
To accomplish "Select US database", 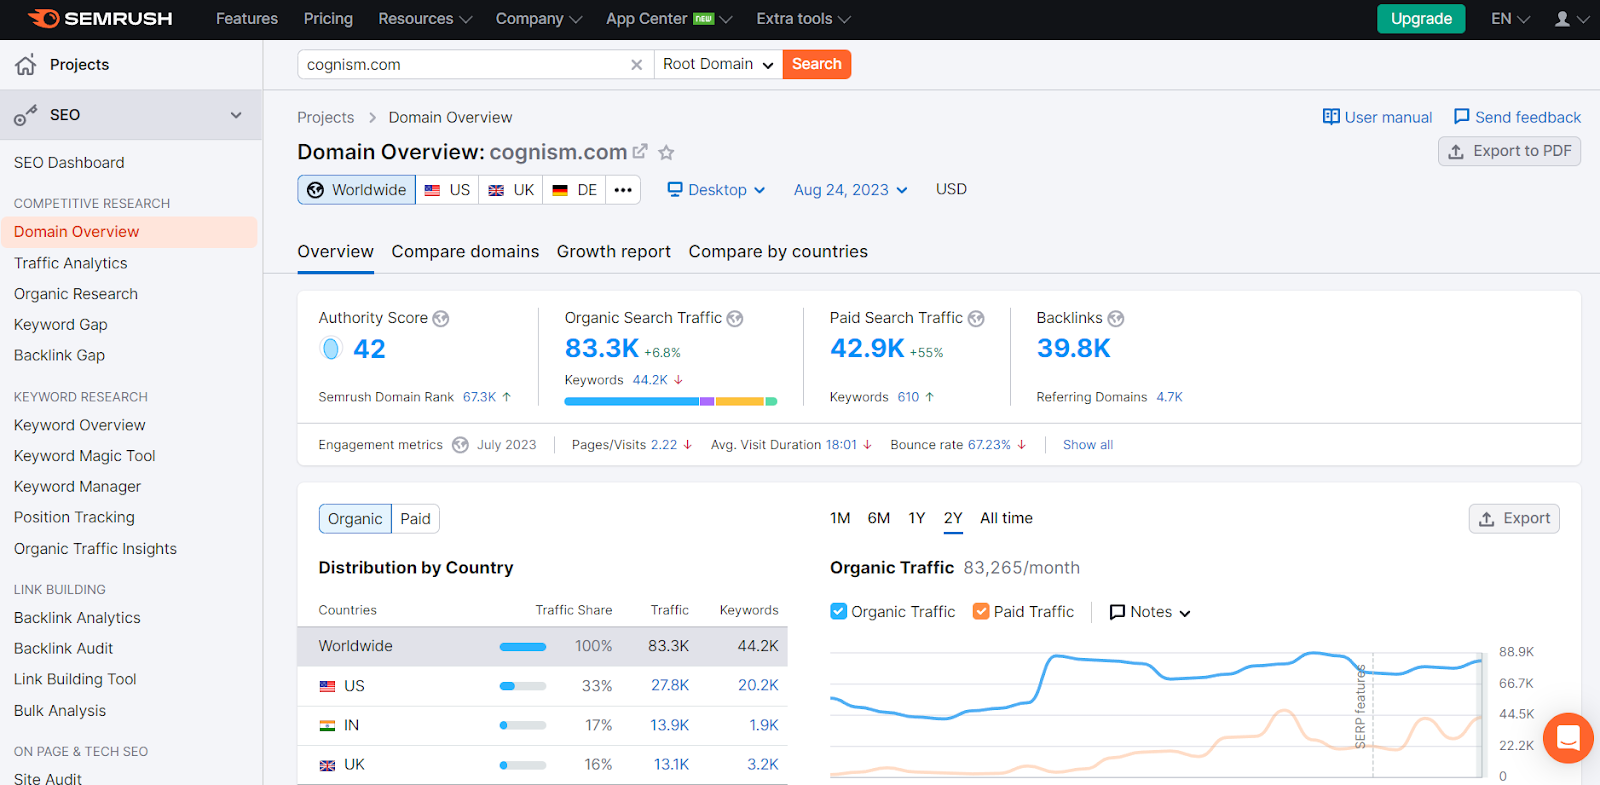I will [x=446, y=190].
